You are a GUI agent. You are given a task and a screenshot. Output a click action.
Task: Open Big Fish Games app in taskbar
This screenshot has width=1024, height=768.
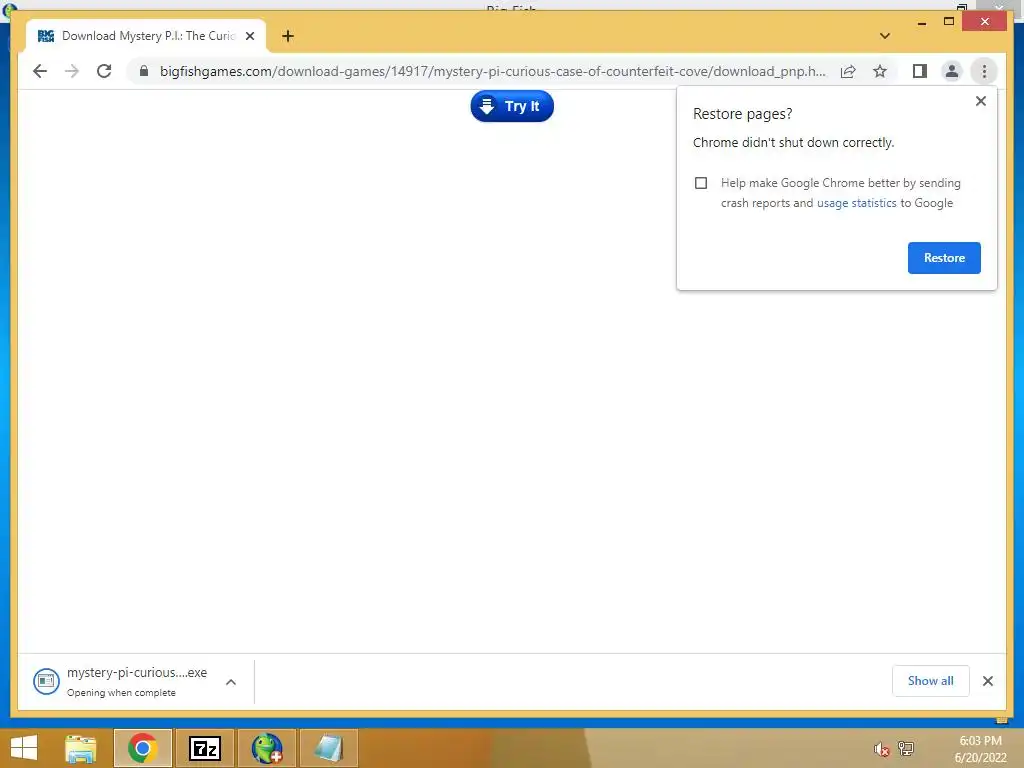[266, 748]
